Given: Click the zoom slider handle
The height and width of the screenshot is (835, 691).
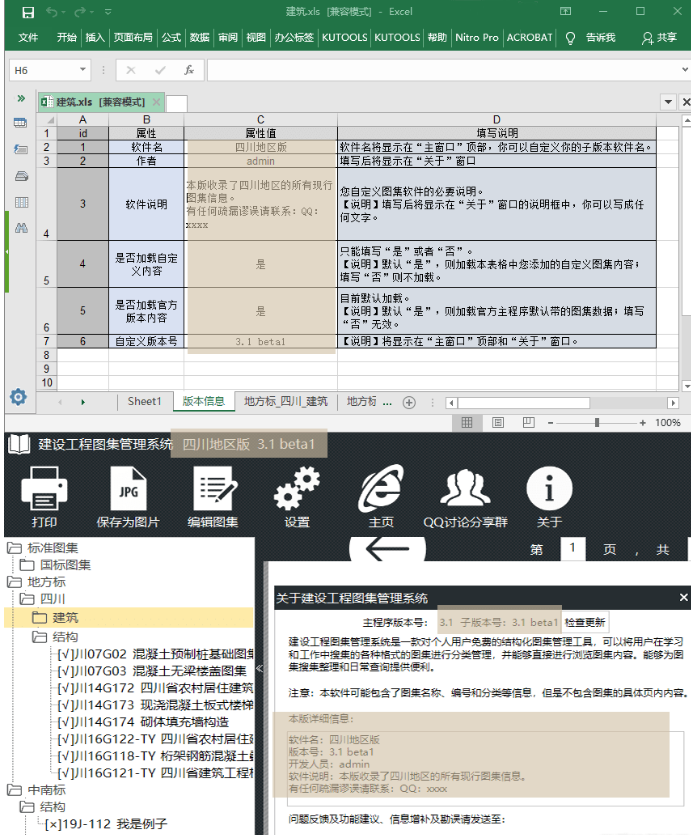Looking at the screenshot, I should [597, 422].
